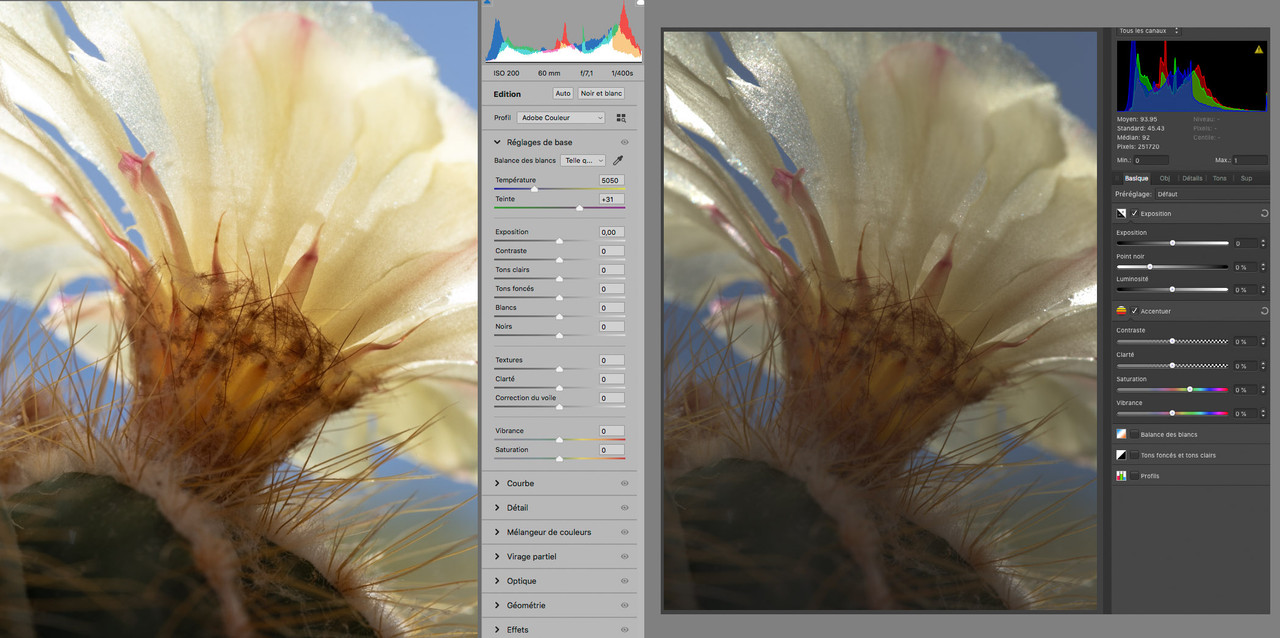Expand the Détail panel
The image size is (1280, 638).
tap(498, 508)
